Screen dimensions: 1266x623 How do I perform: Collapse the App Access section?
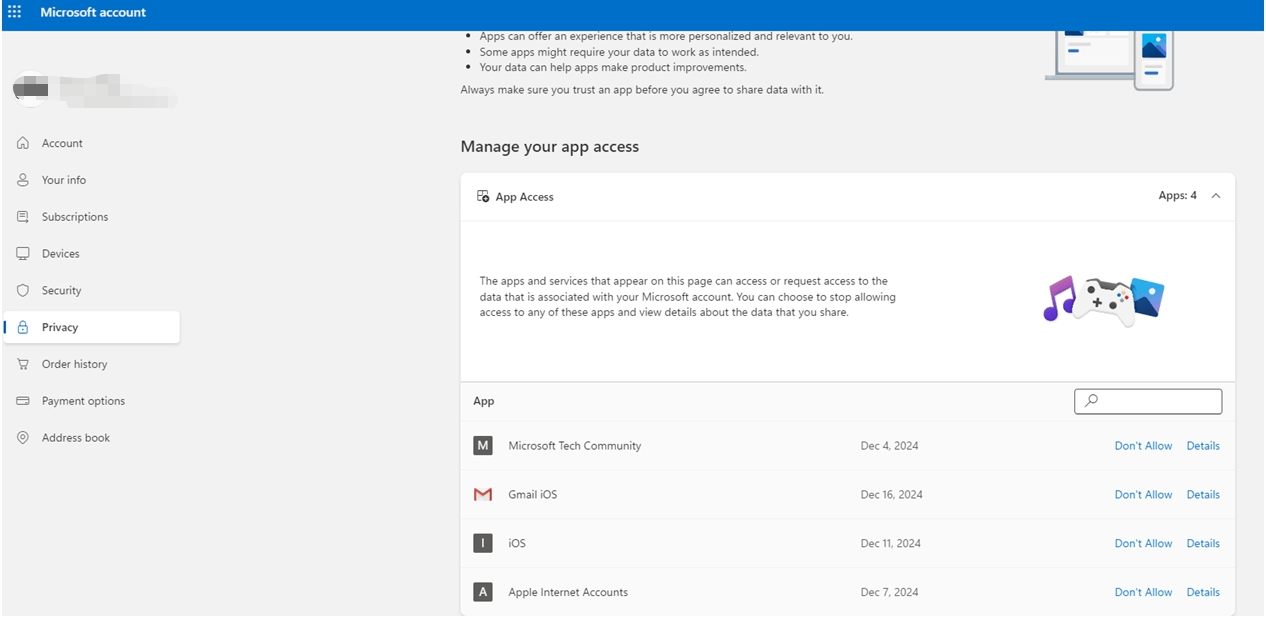click(x=1216, y=196)
